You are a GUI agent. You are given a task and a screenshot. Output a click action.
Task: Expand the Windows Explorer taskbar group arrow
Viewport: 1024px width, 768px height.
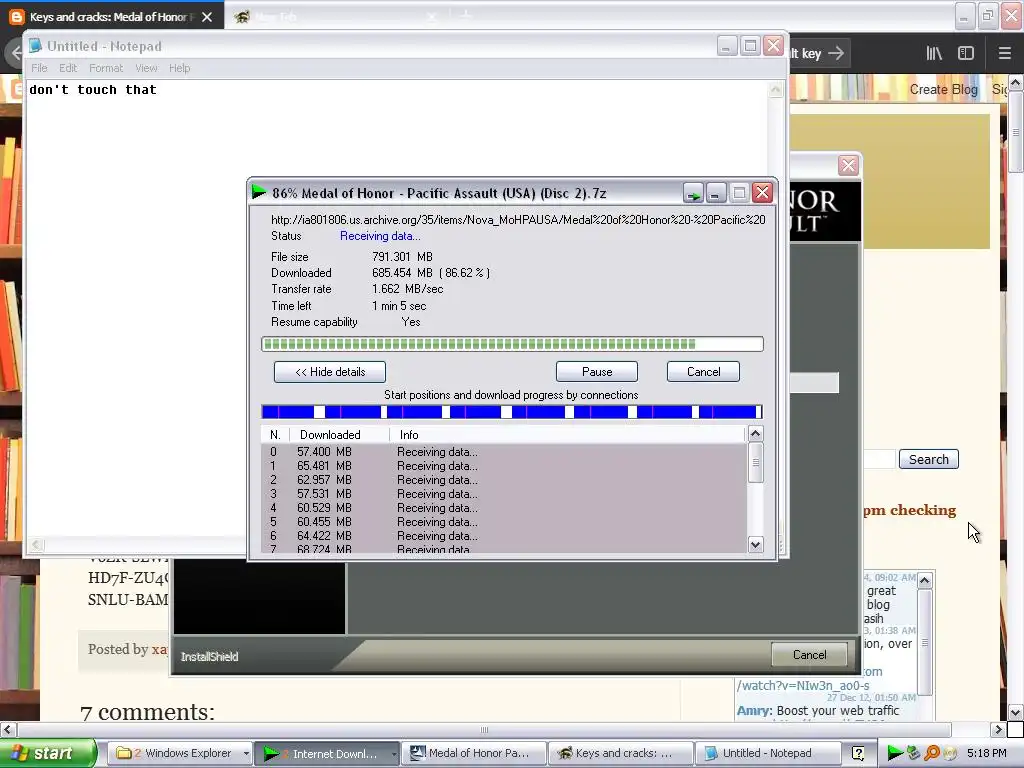point(246,753)
